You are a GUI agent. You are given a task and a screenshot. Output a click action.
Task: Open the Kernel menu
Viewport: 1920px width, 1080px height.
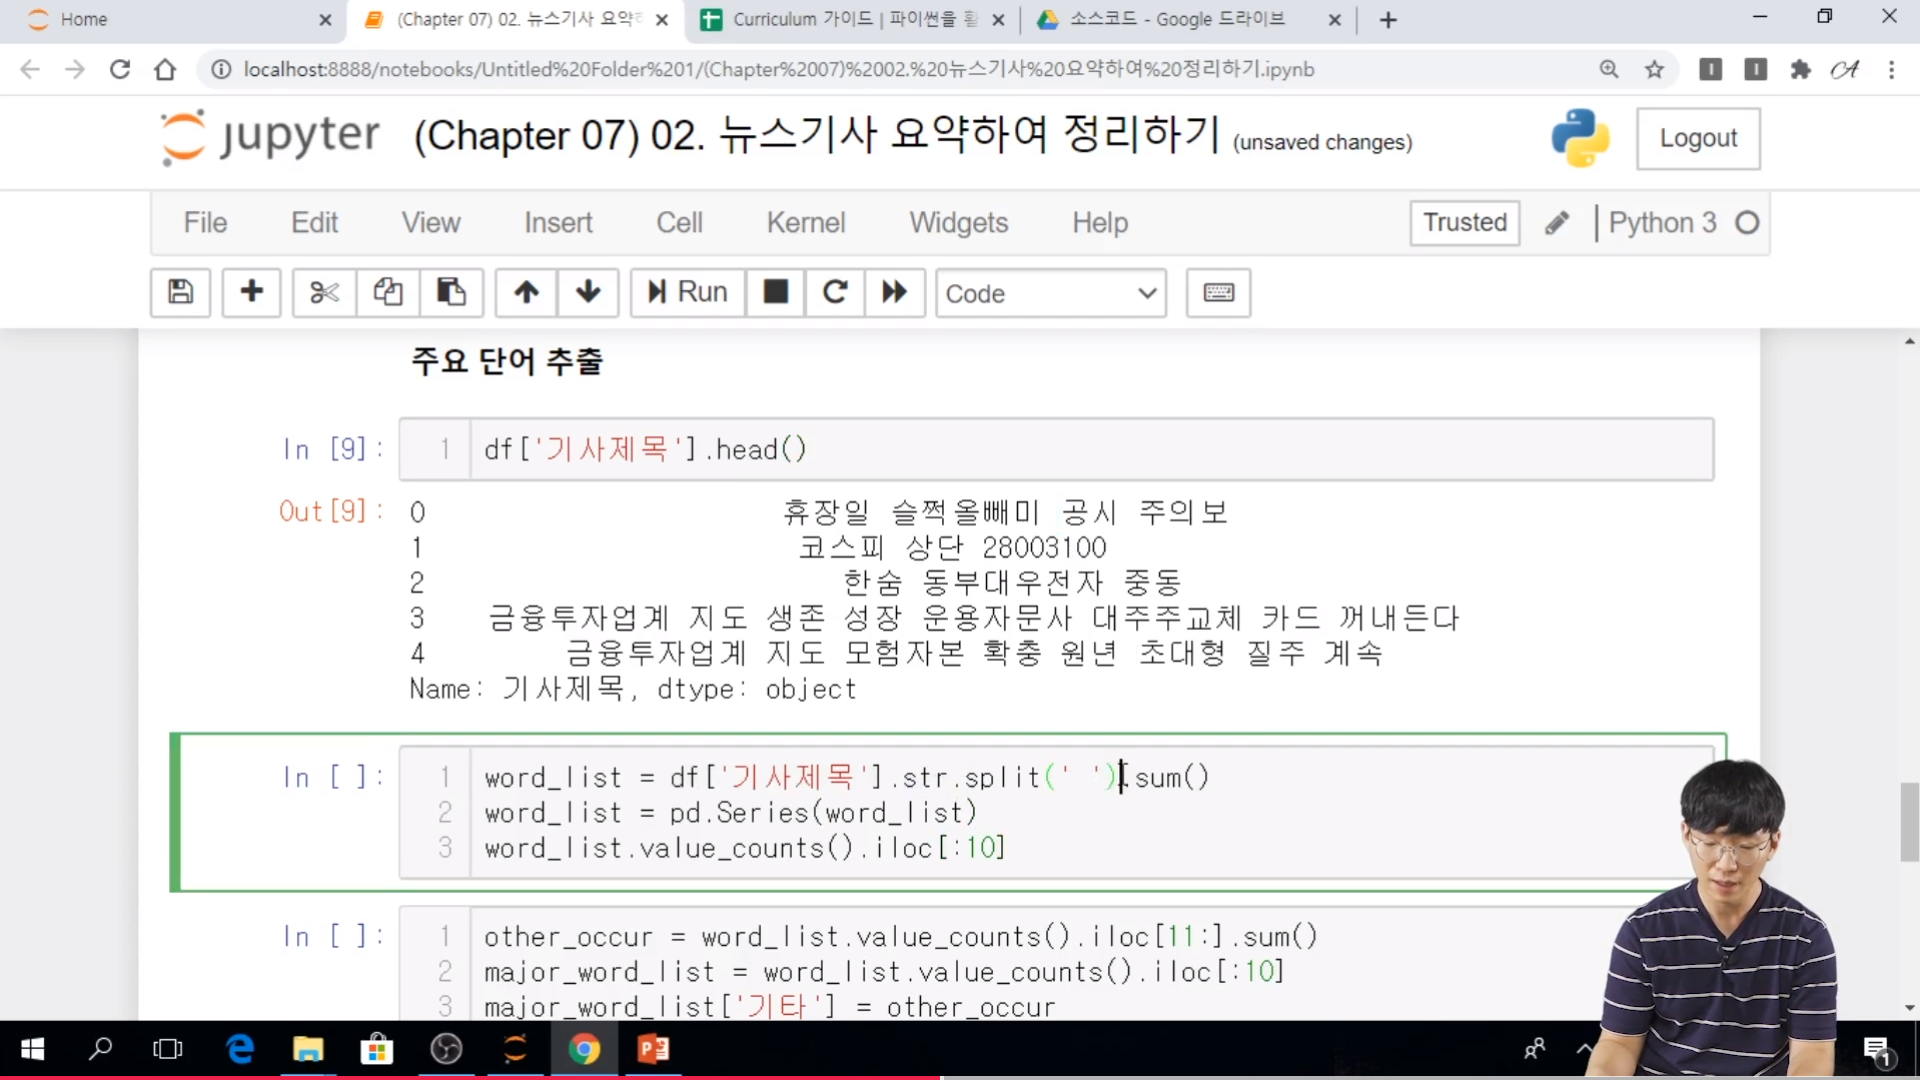tap(805, 222)
